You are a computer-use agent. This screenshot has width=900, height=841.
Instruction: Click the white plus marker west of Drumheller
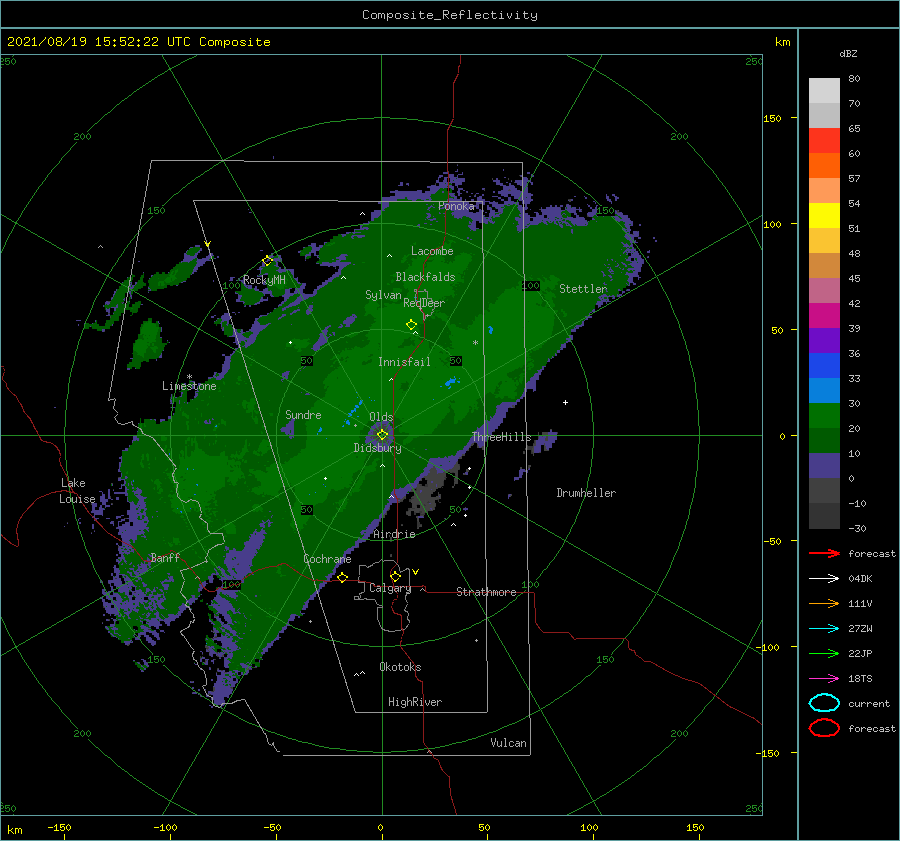tap(565, 402)
